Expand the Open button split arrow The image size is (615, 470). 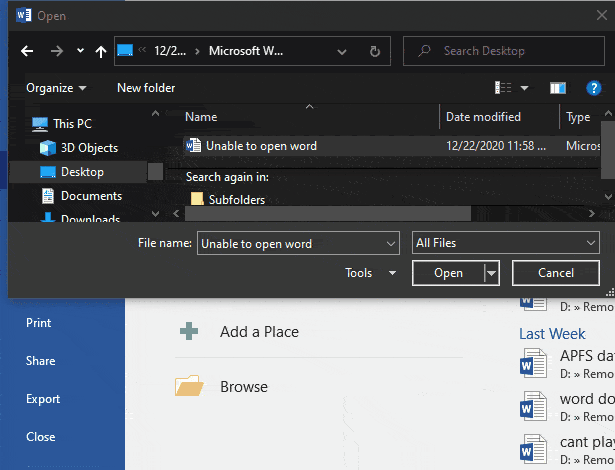click(x=491, y=273)
